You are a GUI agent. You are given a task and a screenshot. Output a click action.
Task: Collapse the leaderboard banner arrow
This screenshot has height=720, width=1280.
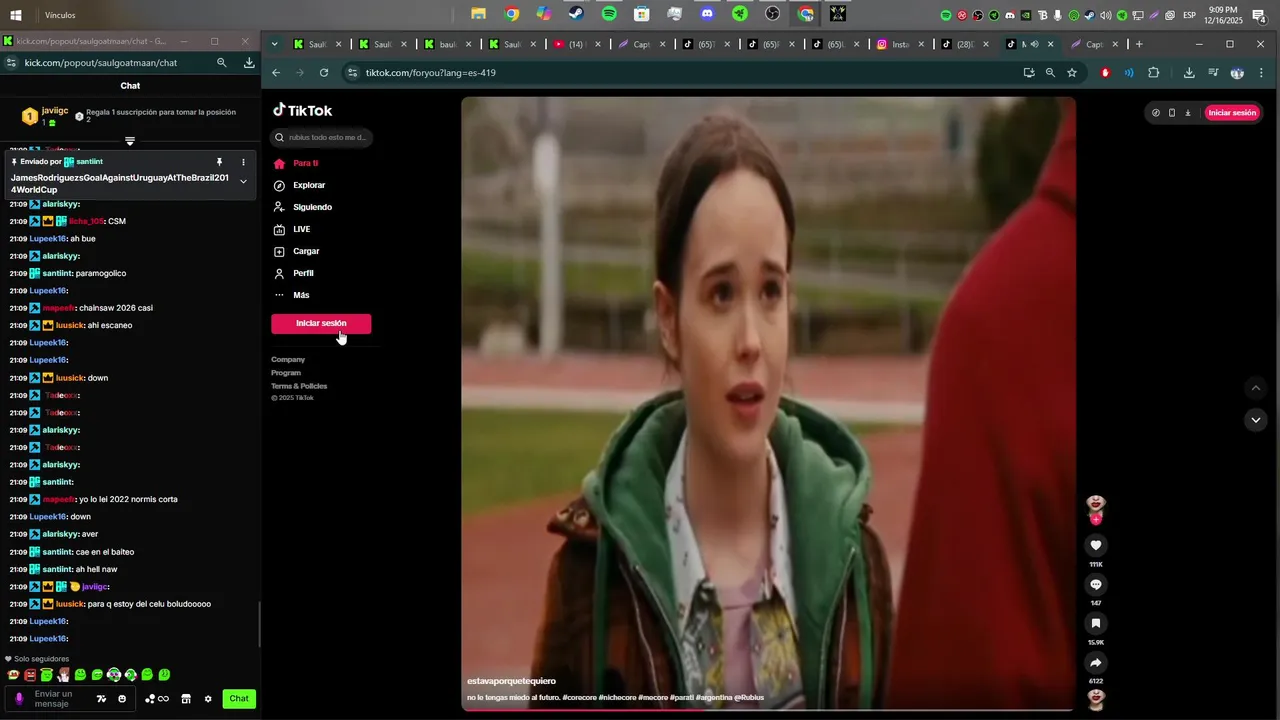(x=130, y=141)
